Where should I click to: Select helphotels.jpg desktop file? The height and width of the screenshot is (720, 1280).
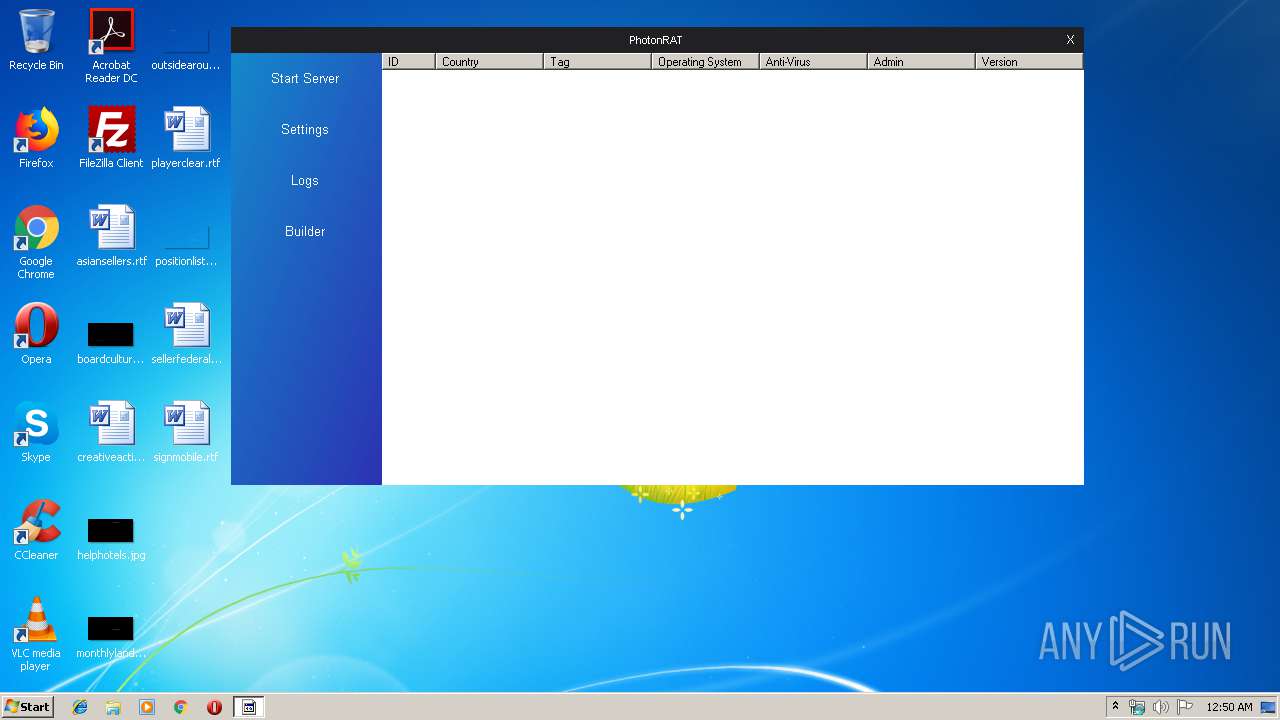[111, 538]
